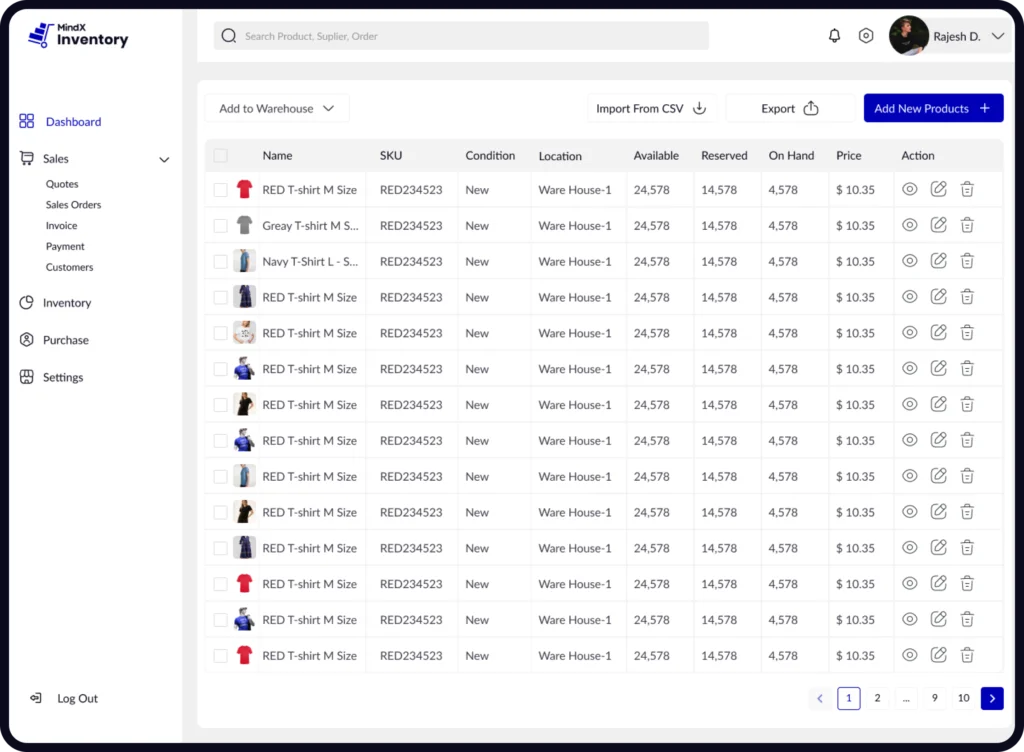Click the Export button

tap(791, 107)
